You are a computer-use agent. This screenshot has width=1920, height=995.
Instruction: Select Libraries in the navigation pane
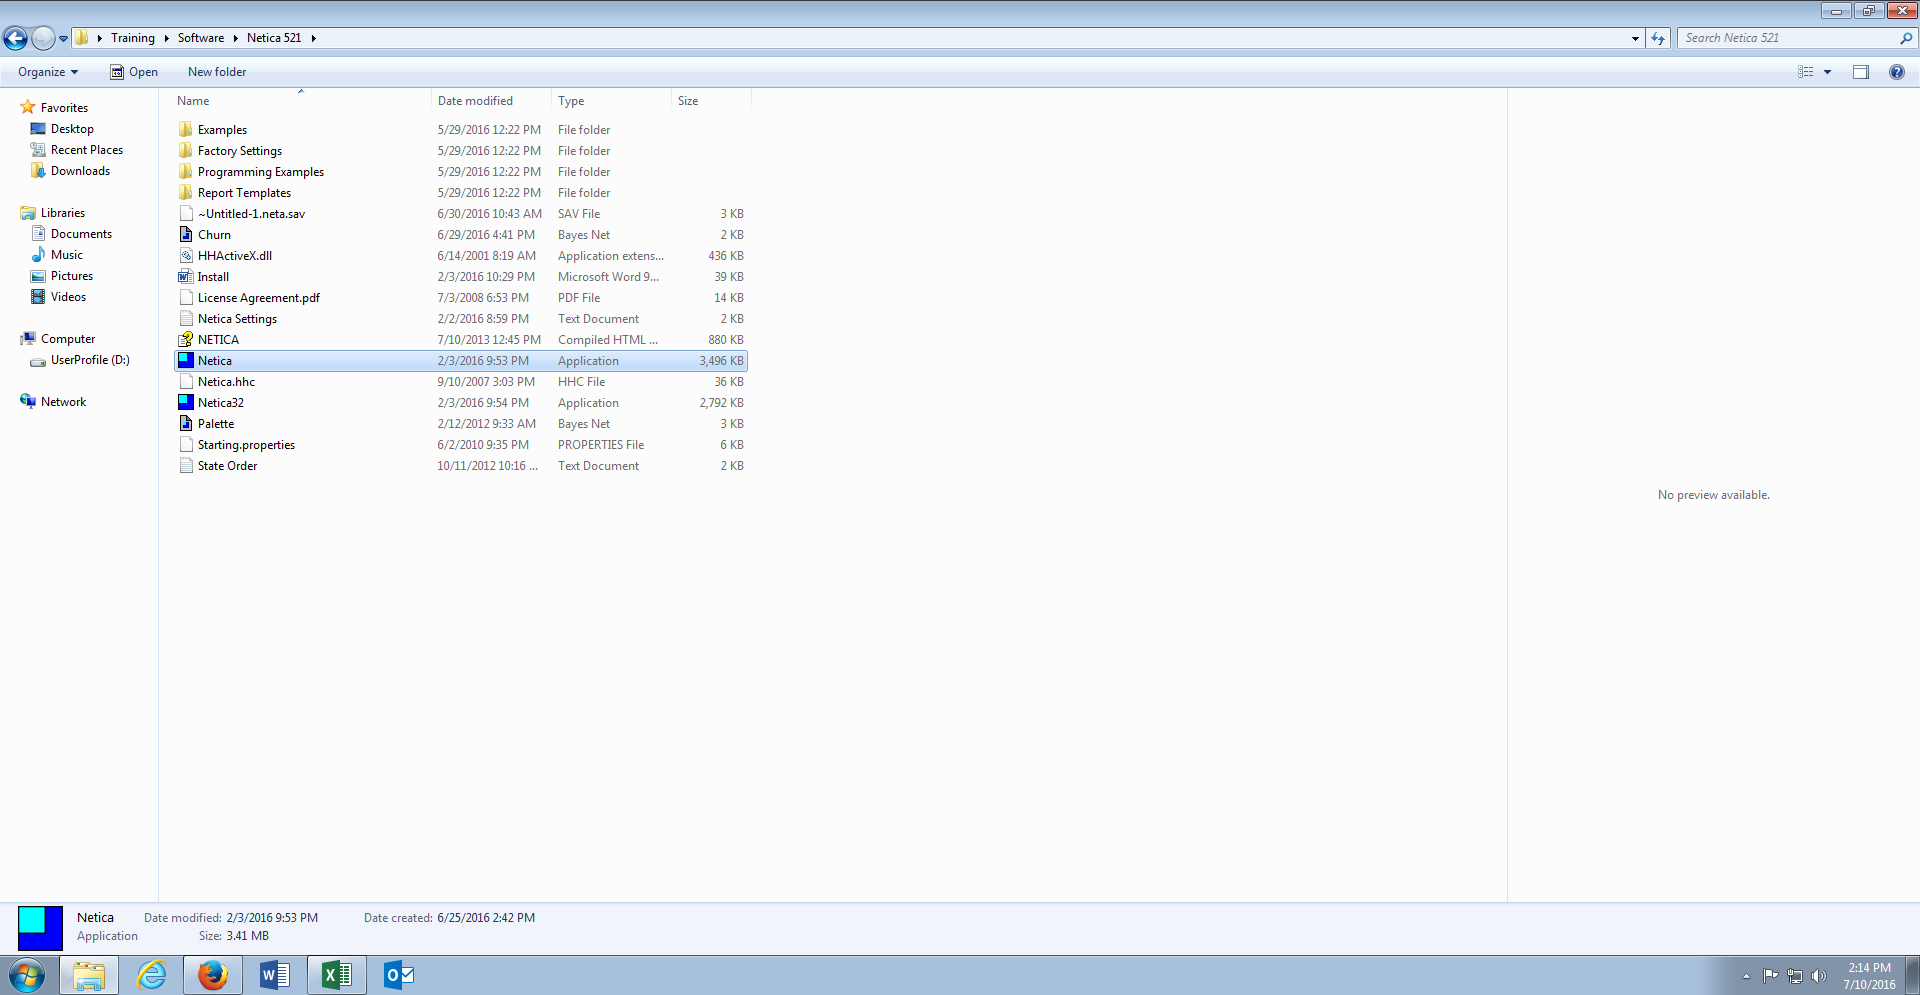pos(62,213)
